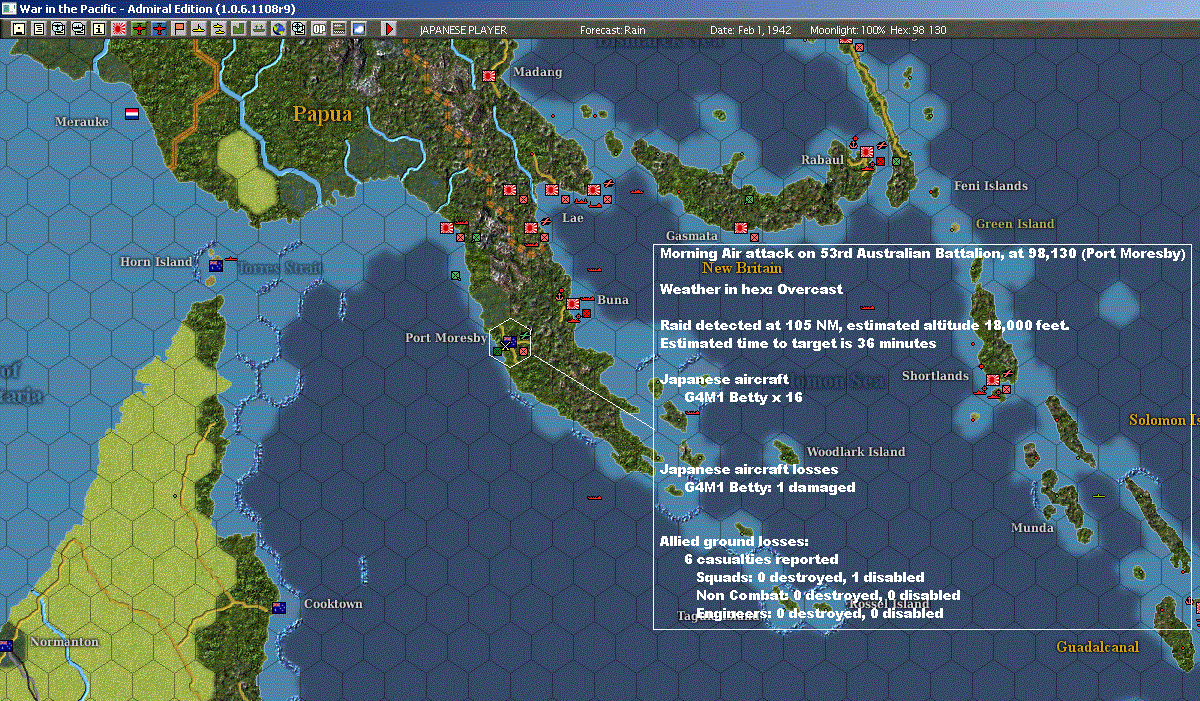Image resolution: width=1200 pixels, height=701 pixels.
Task: Click the Morning Air attack report header
Action: click(x=922, y=254)
